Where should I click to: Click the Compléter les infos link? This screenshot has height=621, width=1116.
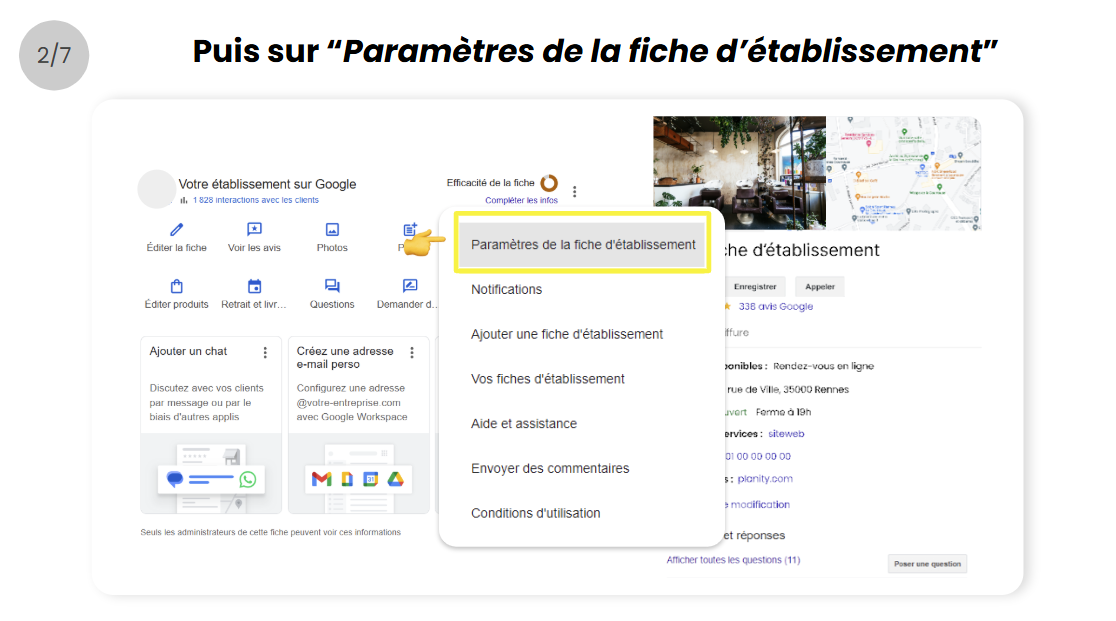pos(521,200)
